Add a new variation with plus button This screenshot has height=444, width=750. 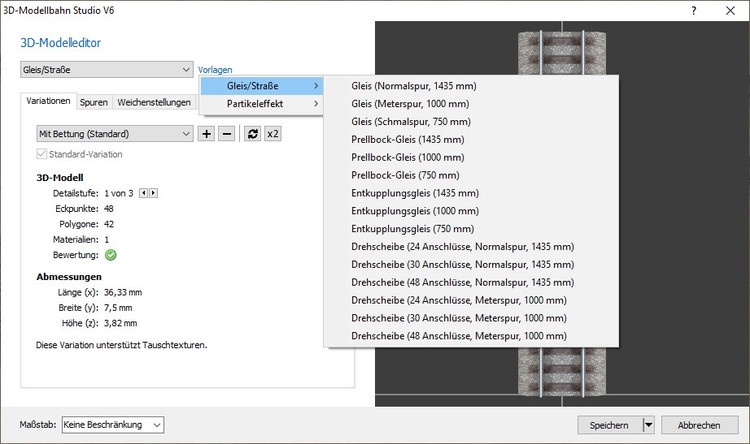206,134
